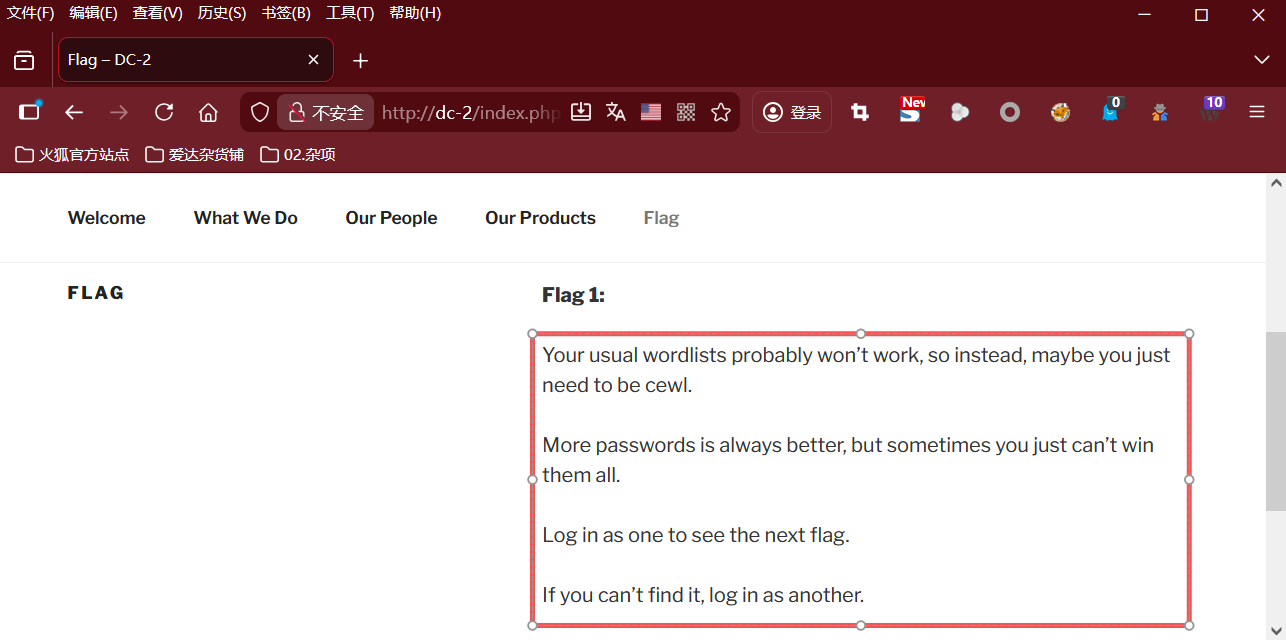The height and width of the screenshot is (640, 1286).
Task: Open the 编辑(E) menu
Action: click(x=93, y=13)
